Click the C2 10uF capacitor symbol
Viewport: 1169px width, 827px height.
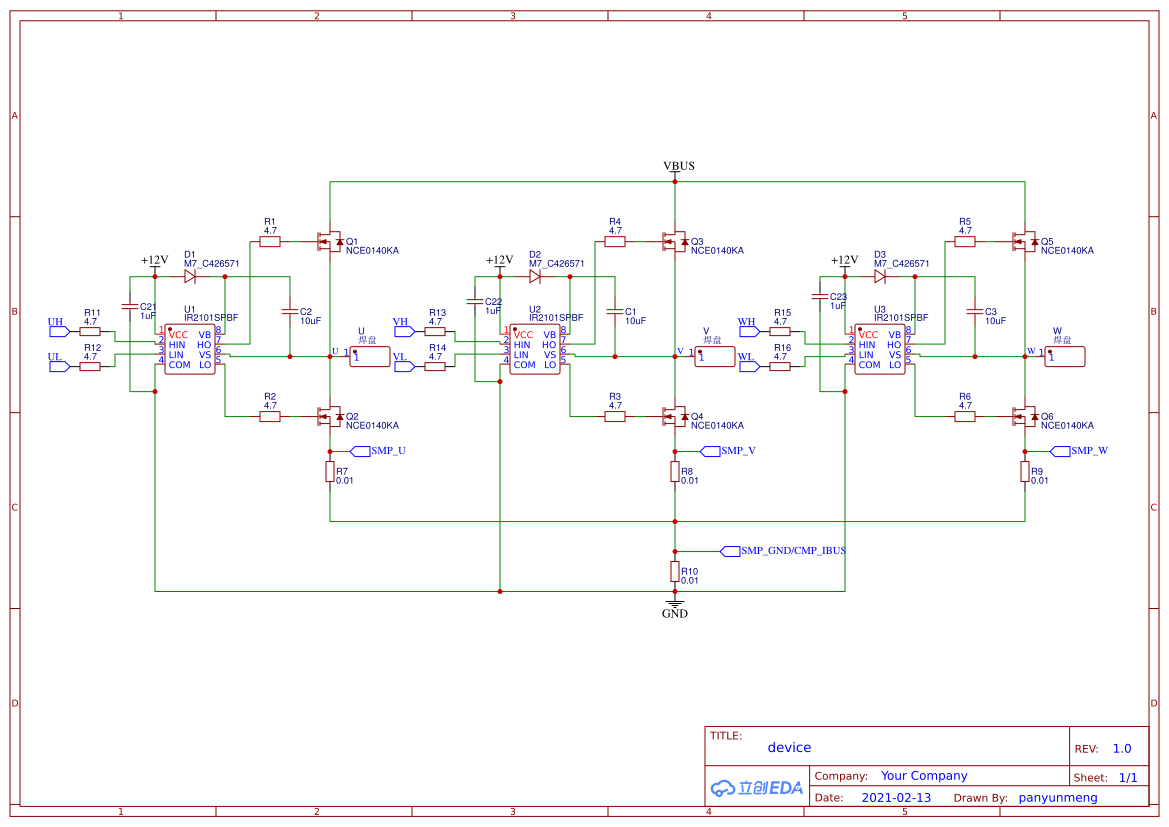click(x=289, y=312)
